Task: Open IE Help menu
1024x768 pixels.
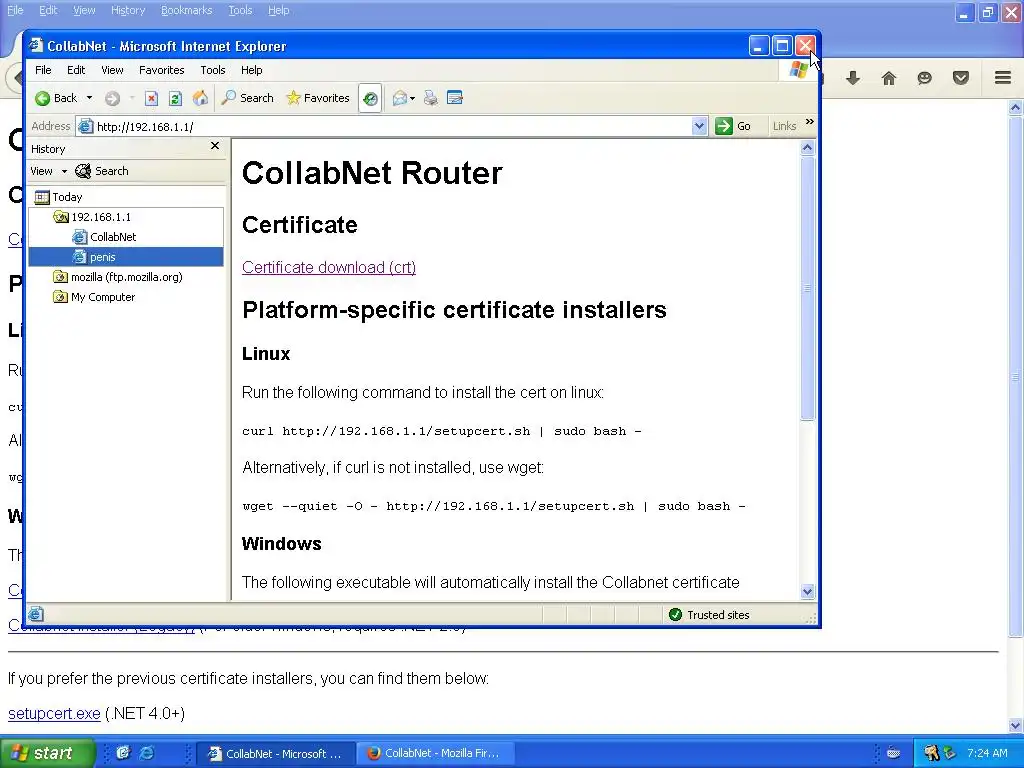Action: click(251, 70)
